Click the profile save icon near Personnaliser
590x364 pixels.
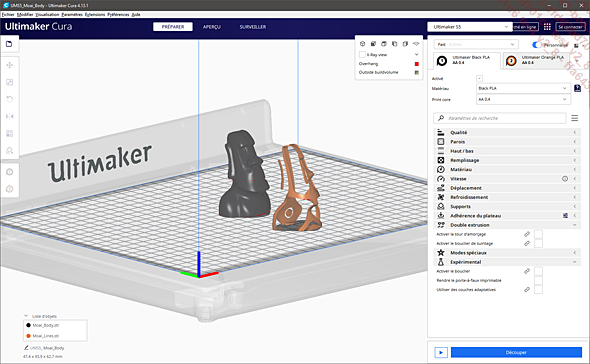(576, 45)
